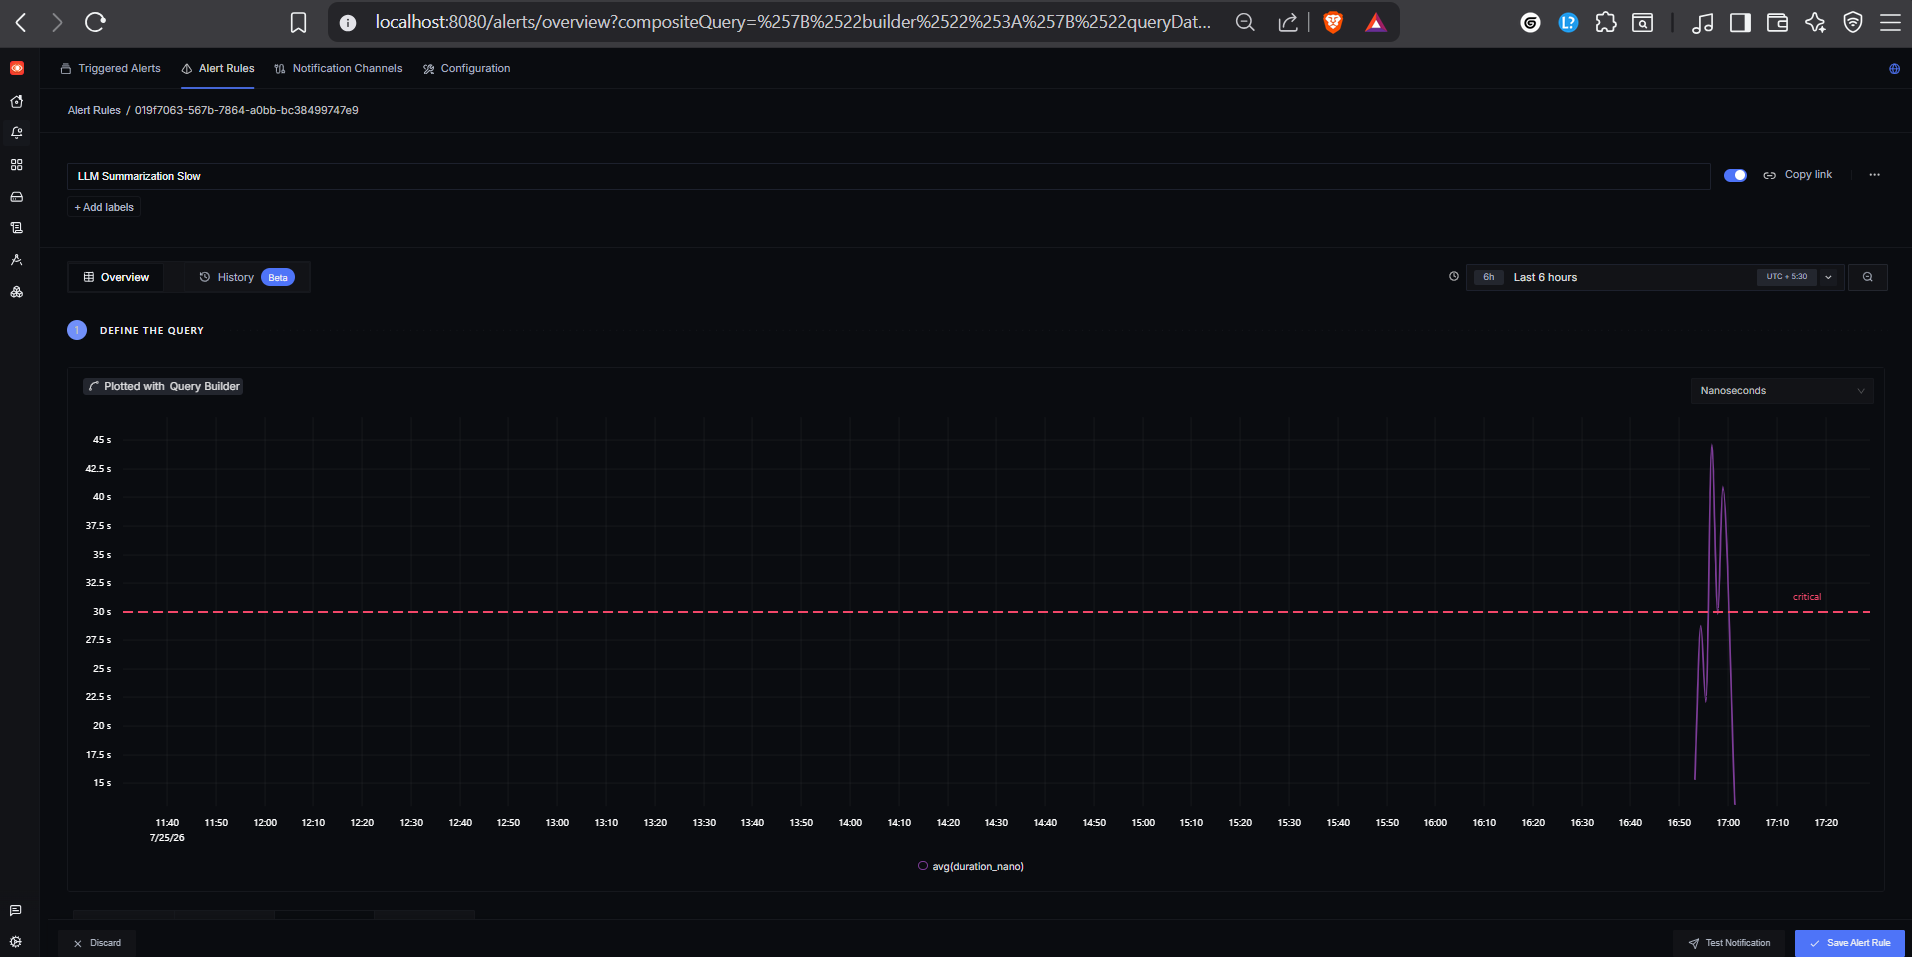Switch to the Configuration tab
The image size is (1912, 957).
click(466, 68)
